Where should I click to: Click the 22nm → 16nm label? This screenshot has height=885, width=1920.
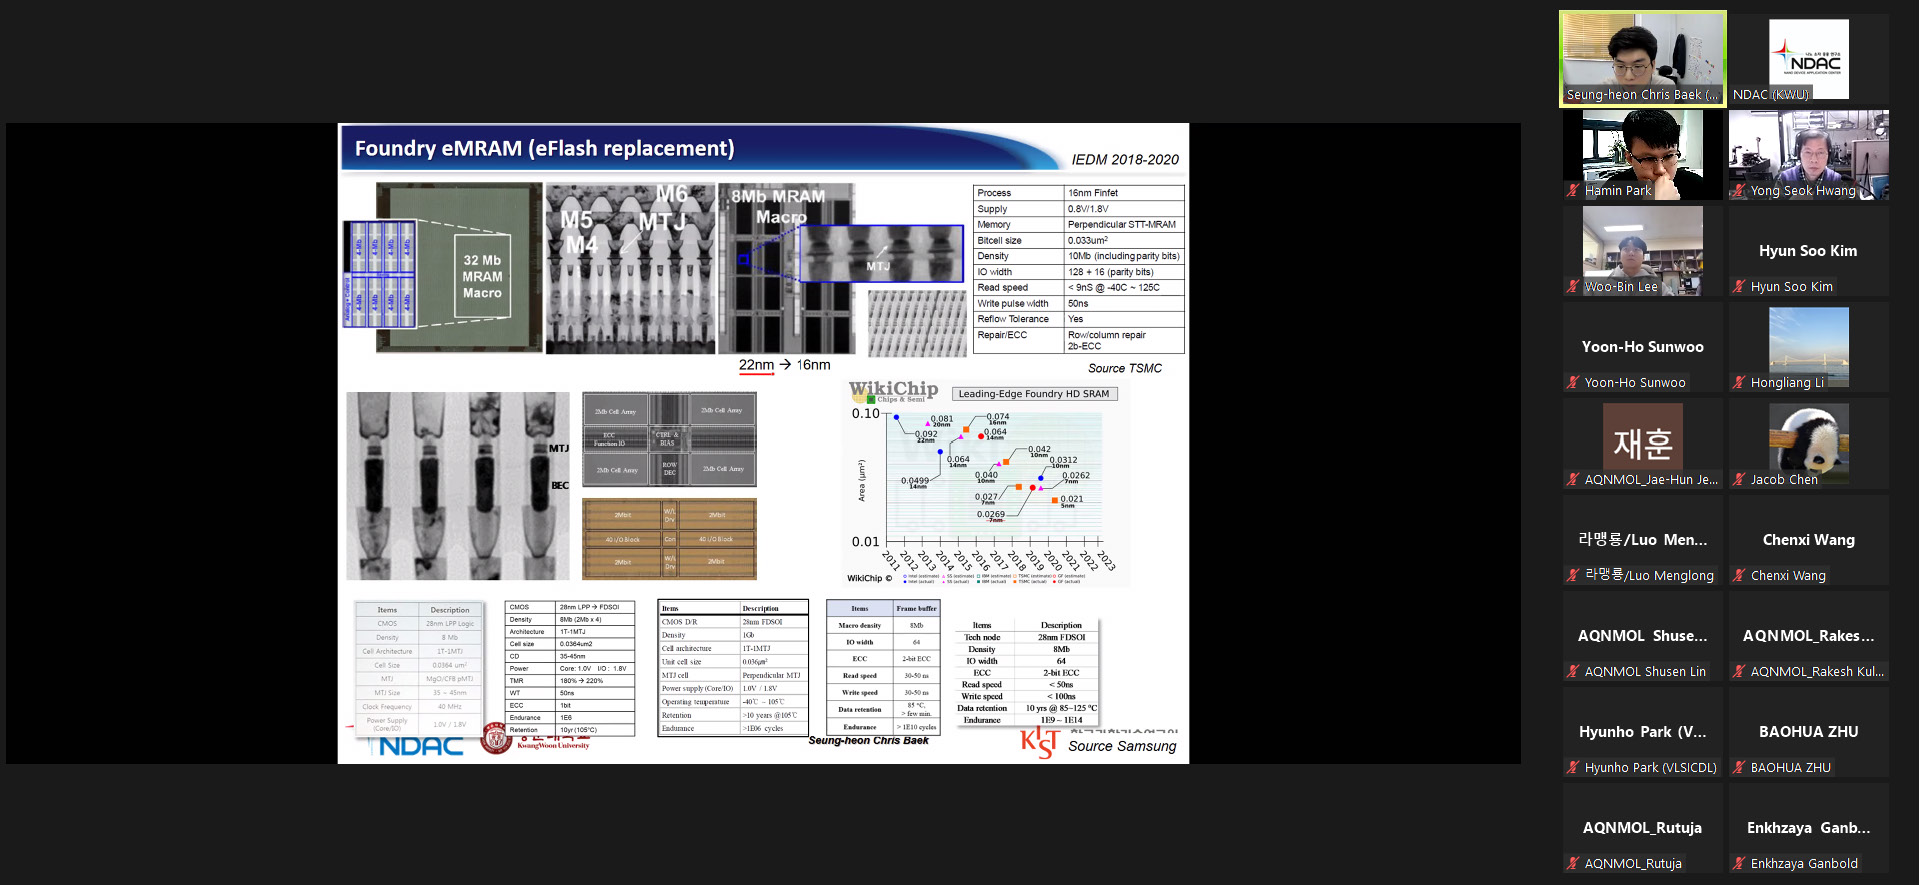[785, 365]
